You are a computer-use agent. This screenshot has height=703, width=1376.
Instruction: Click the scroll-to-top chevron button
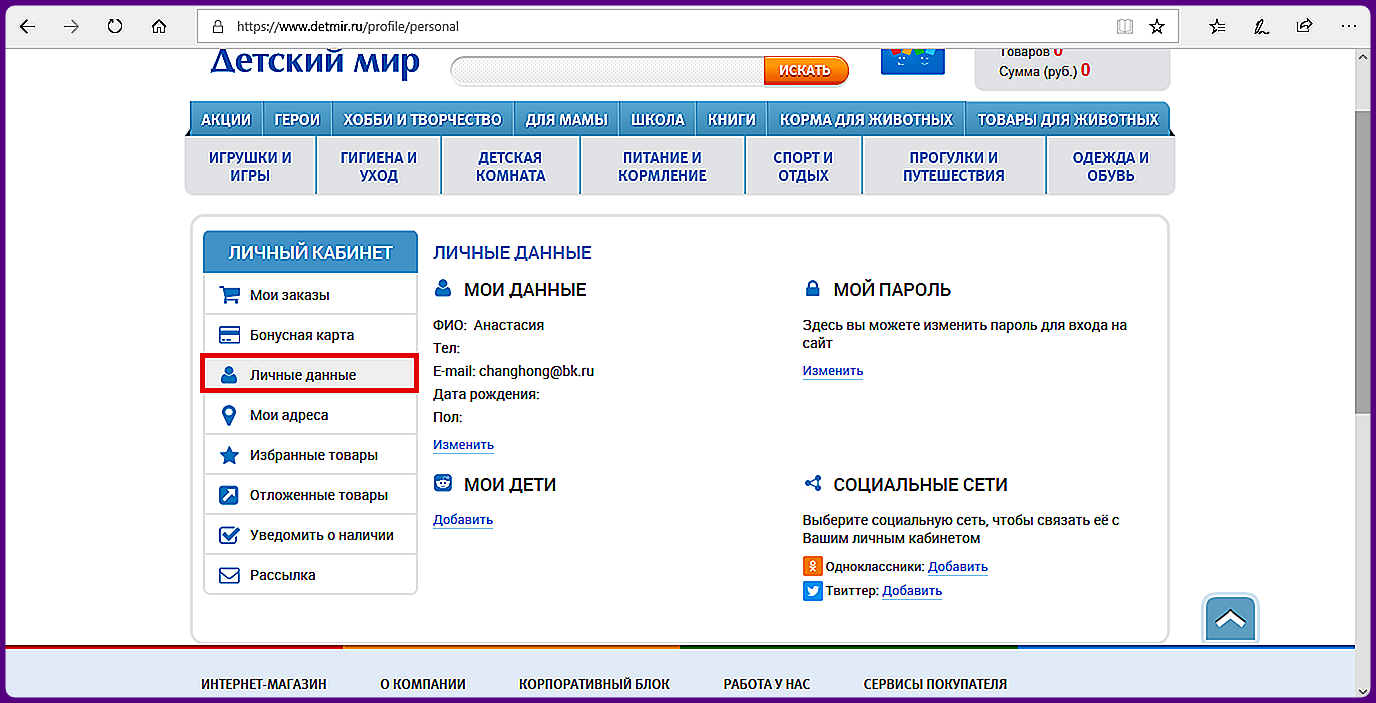tap(1231, 620)
